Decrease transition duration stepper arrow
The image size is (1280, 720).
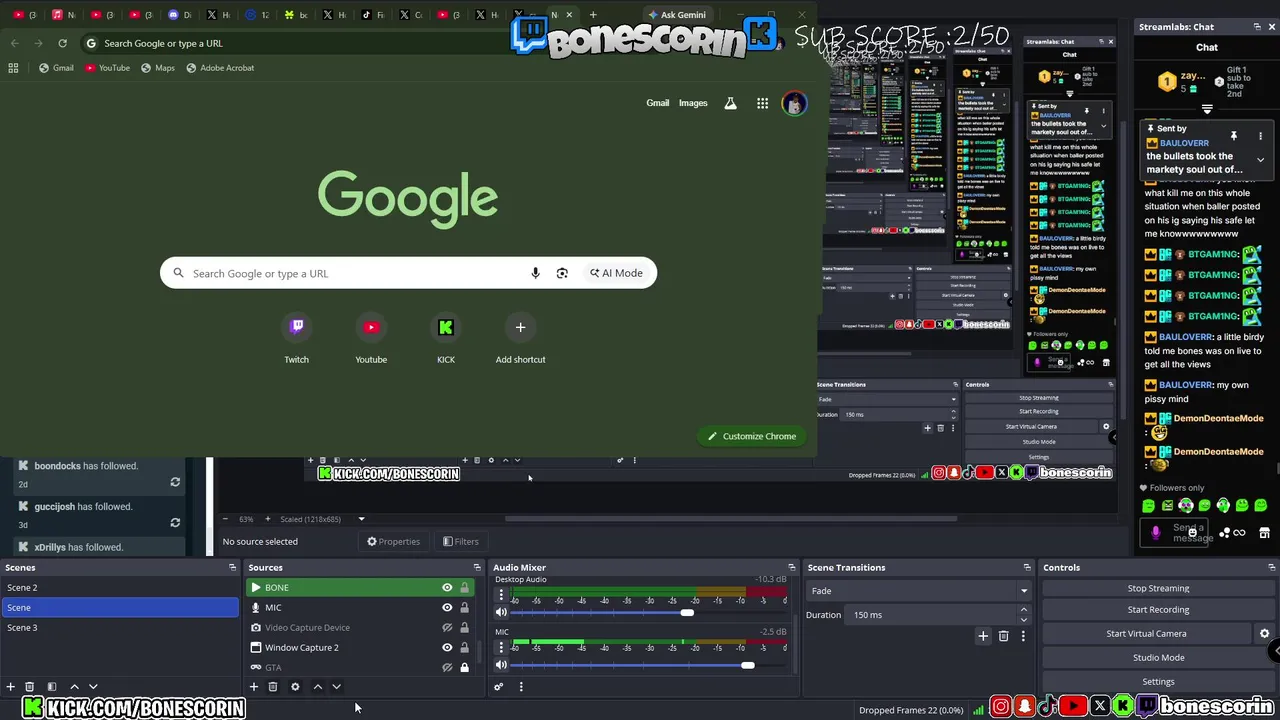pyautogui.click(x=1025, y=618)
